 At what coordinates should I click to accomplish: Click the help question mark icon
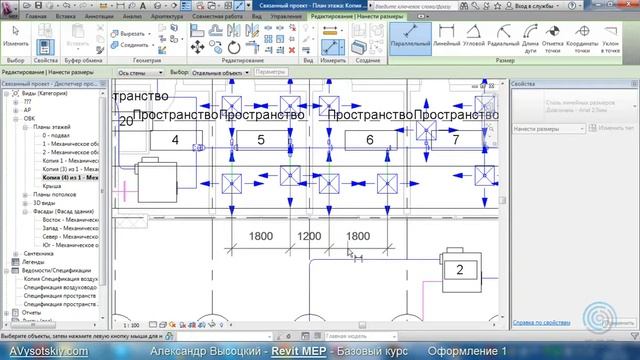pyautogui.click(x=572, y=6)
